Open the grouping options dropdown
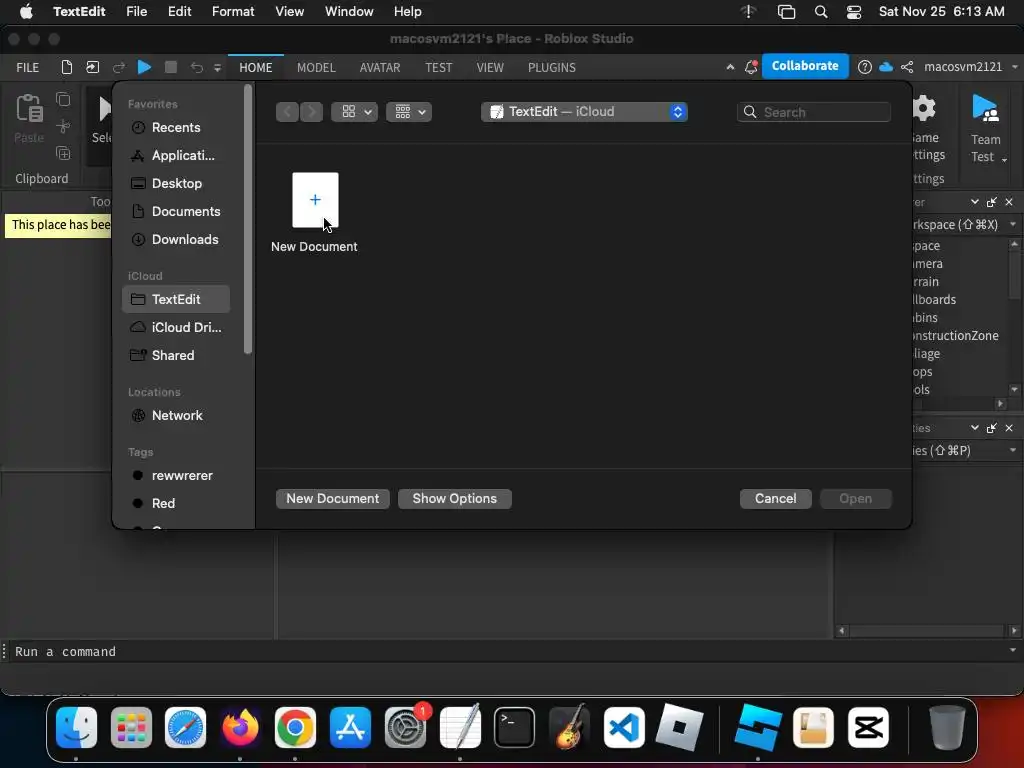Viewport: 1024px width, 768px height. coord(409,112)
